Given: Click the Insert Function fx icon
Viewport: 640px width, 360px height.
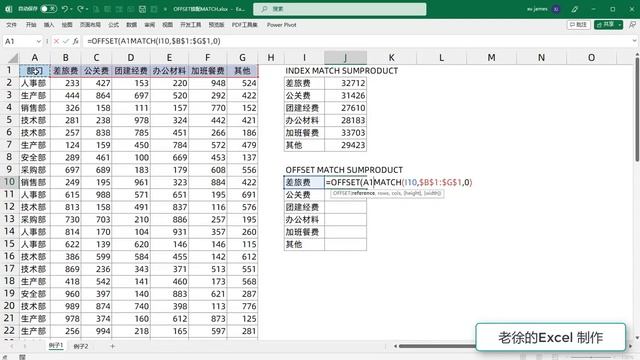Looking at the screenshot, I should (x=76, y=41).
